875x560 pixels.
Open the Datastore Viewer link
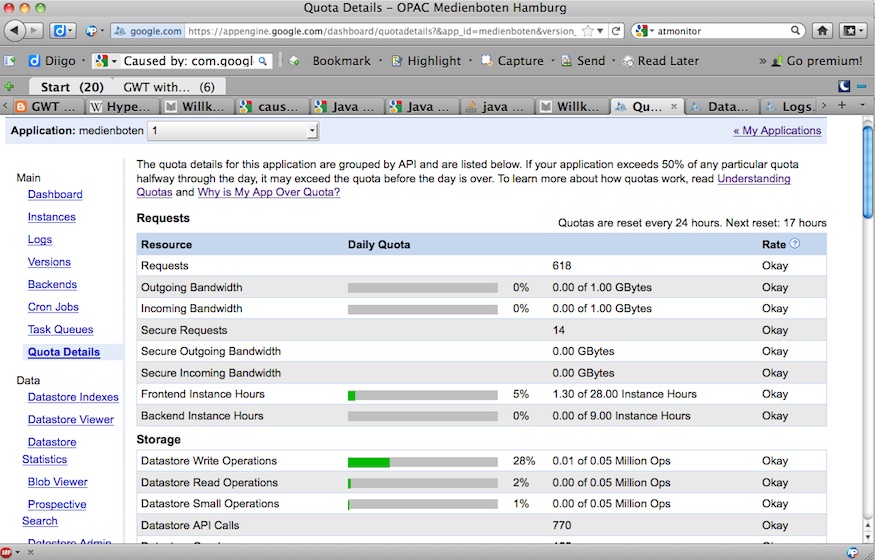tap(71, 419)
